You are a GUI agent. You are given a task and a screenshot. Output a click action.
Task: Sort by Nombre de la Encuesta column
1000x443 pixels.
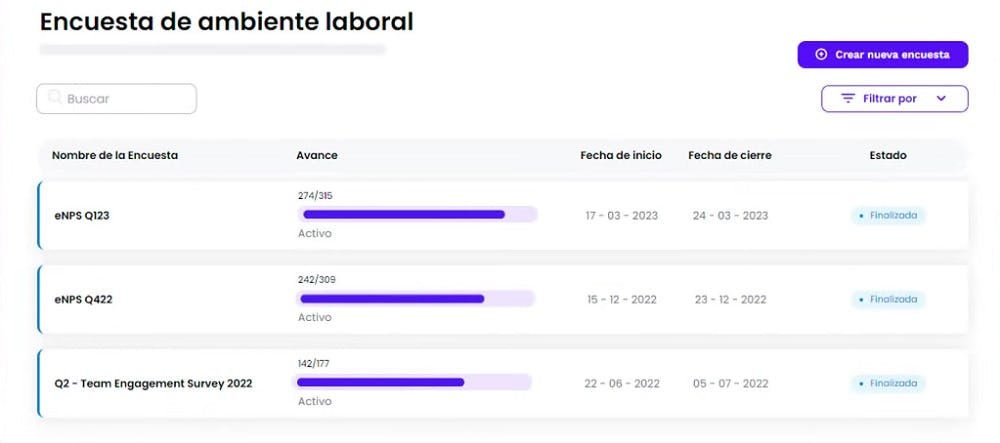coord(115,156)
